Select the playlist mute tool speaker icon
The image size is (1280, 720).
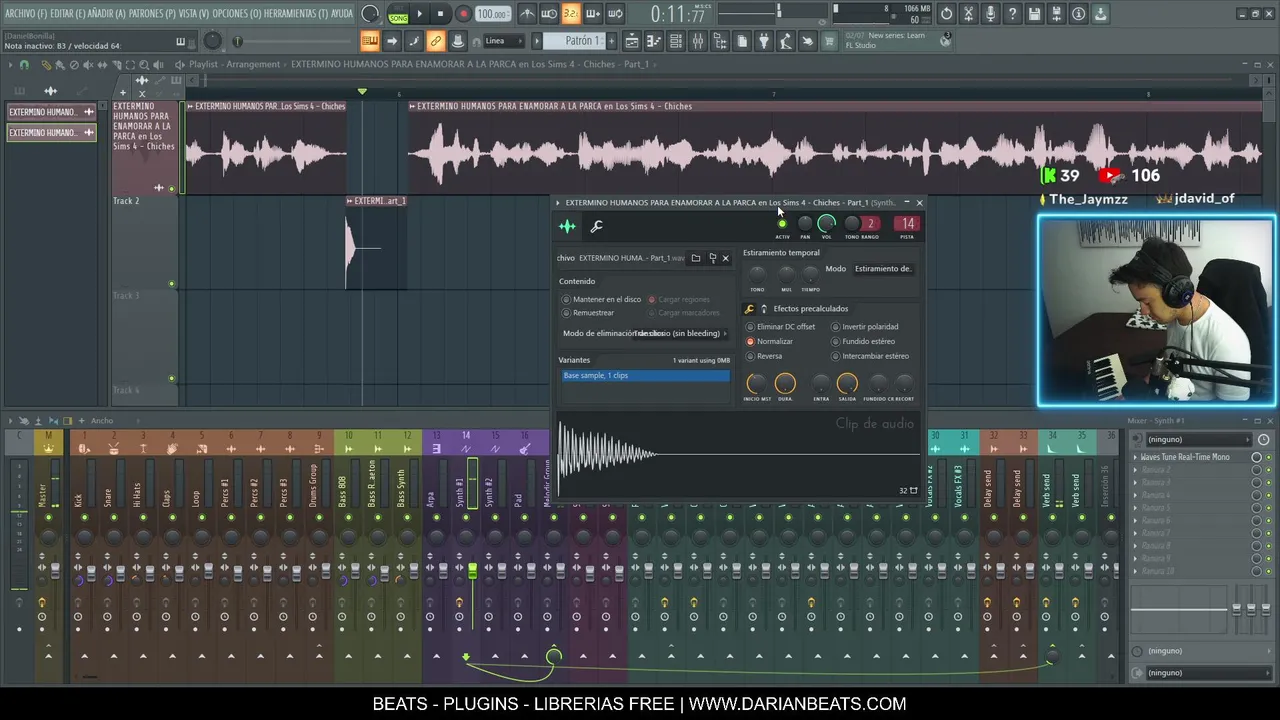(88, 65)
